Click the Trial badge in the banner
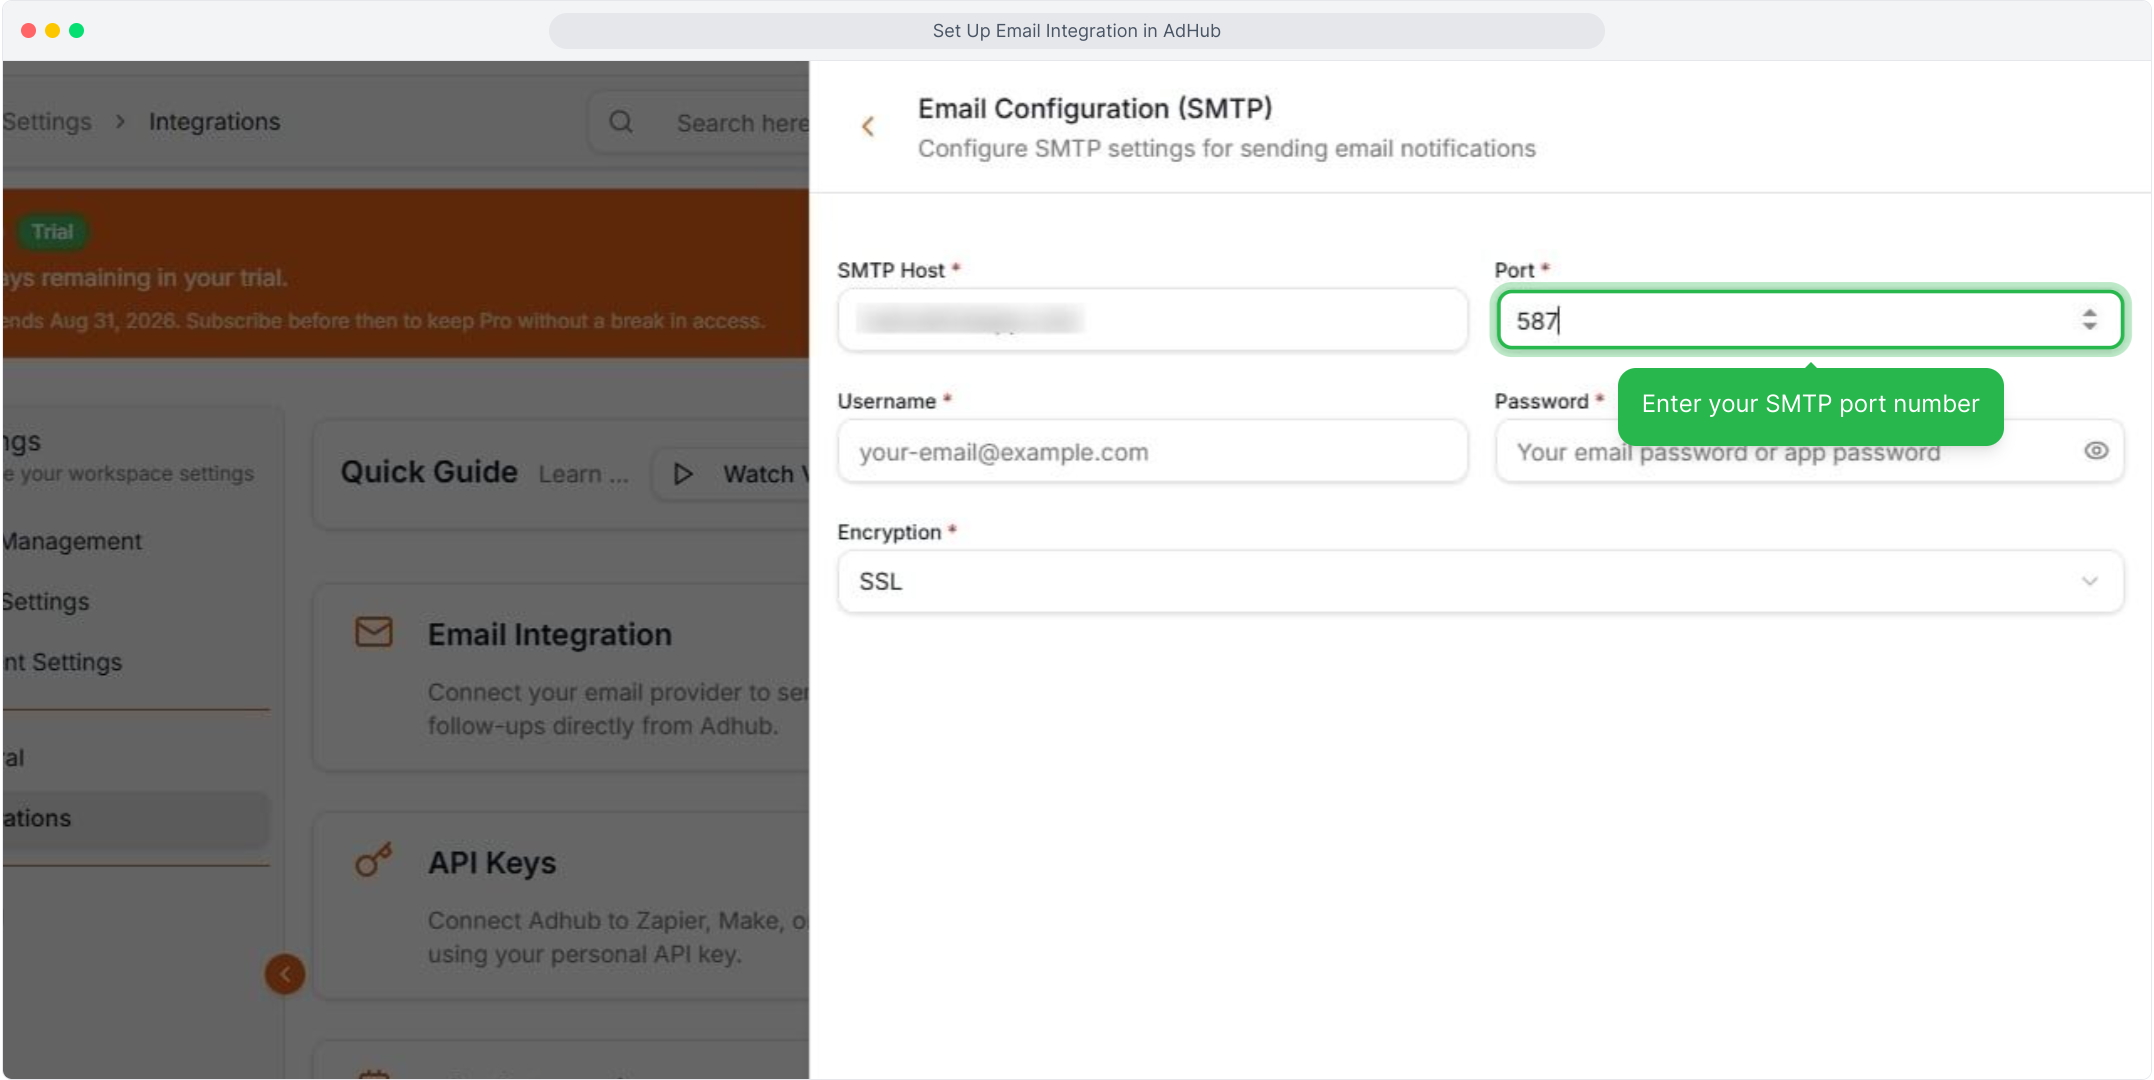This screenshot has width=2154, height=1080. [x=52, y=232]
